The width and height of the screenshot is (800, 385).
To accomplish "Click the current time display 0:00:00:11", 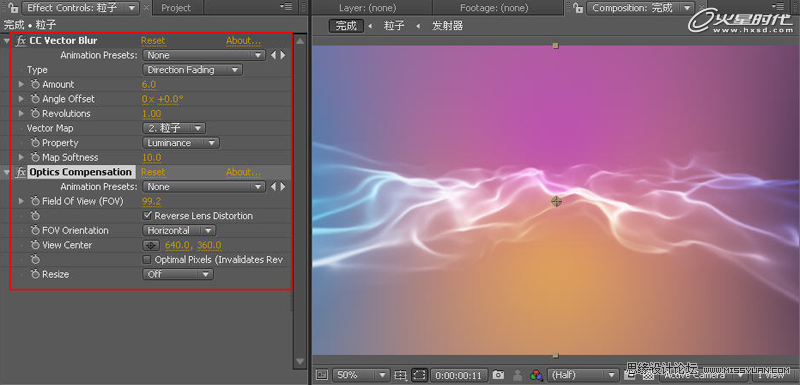I will point(459,375).
